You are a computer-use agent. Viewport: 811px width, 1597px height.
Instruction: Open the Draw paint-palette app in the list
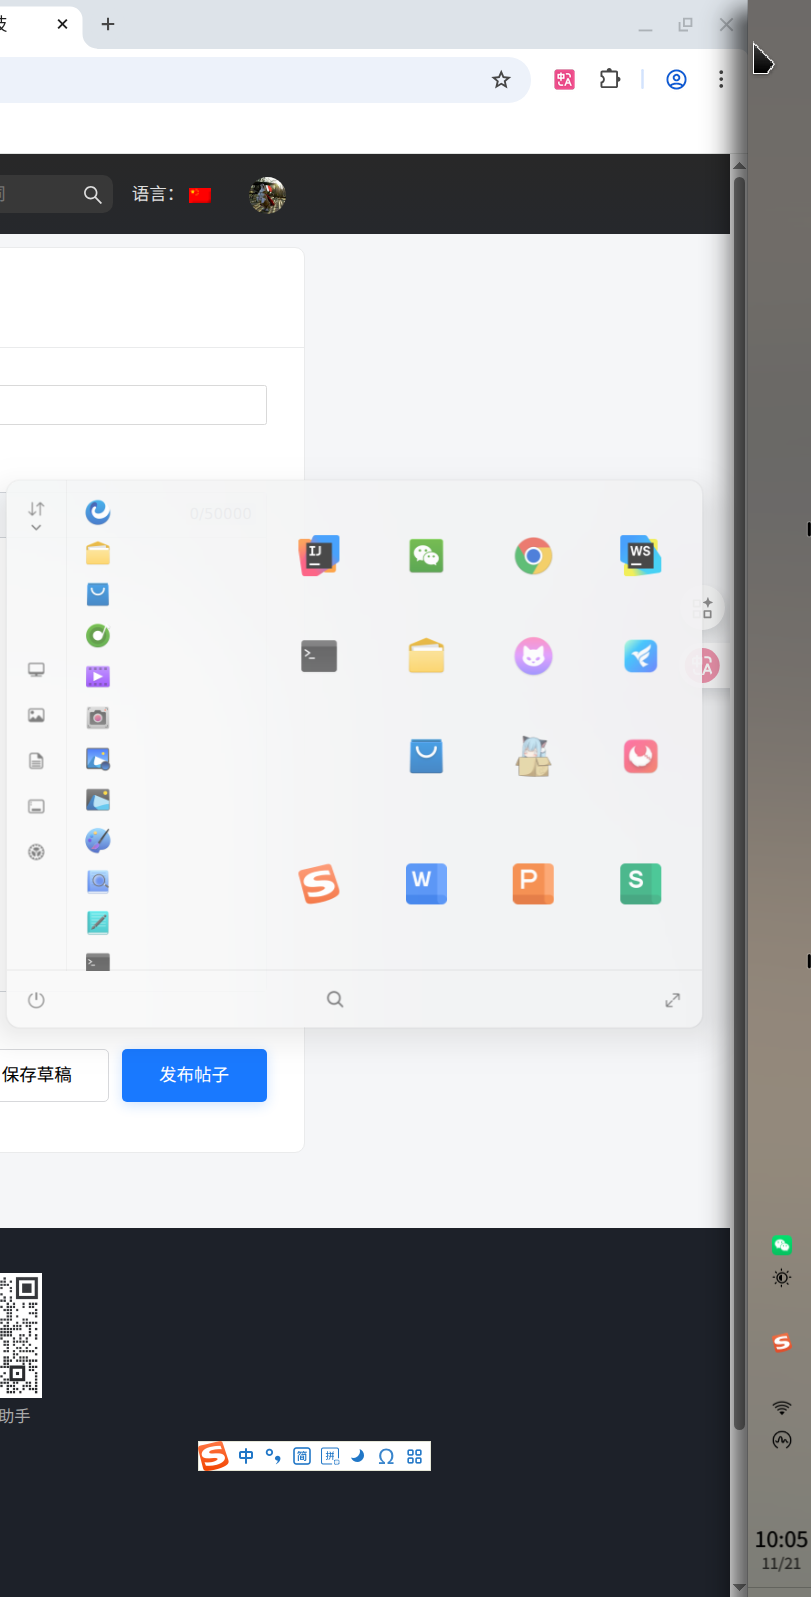click(98, 840)
